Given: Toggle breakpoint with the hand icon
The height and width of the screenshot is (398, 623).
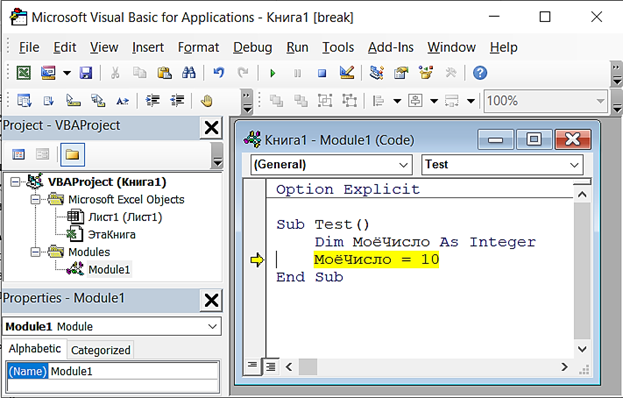Looking at the screenshot, I should click(206, 101).
